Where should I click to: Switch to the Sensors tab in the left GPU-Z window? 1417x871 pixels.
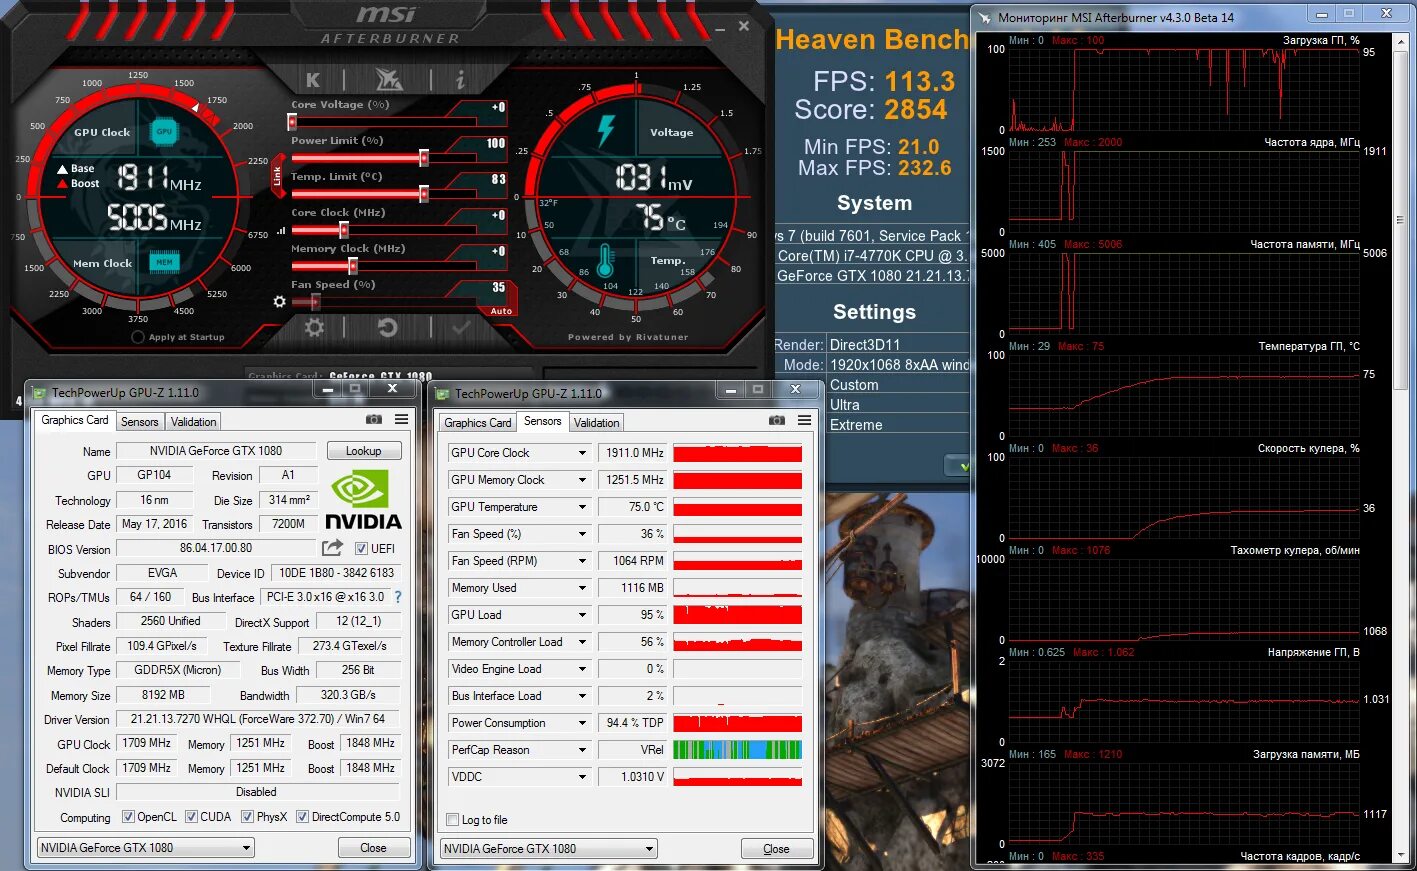click(140, 422)
